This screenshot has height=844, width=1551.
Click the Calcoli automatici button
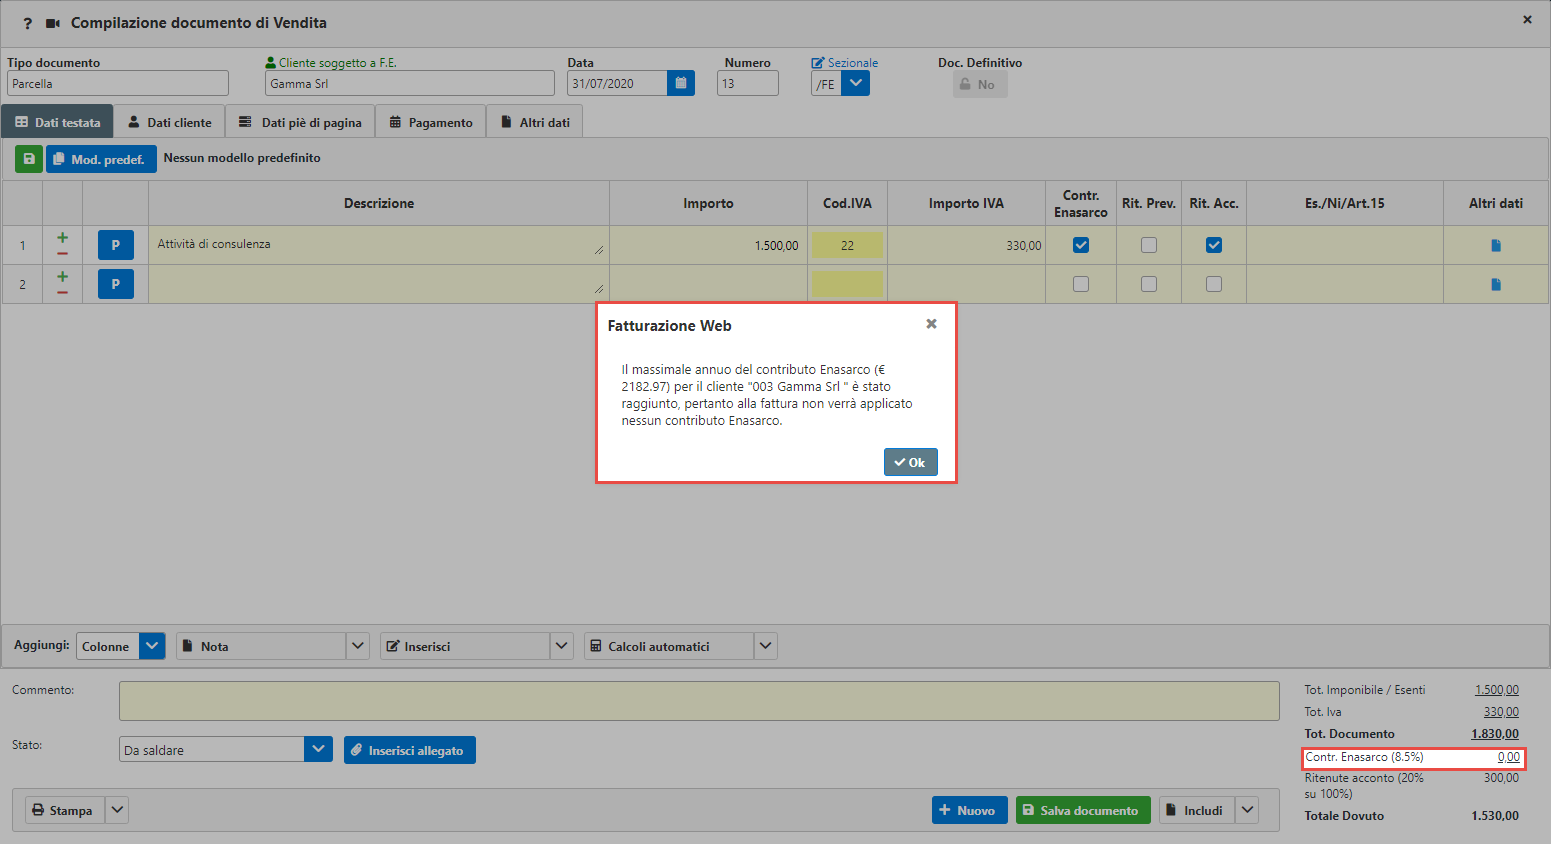click(x=669, y=646)
